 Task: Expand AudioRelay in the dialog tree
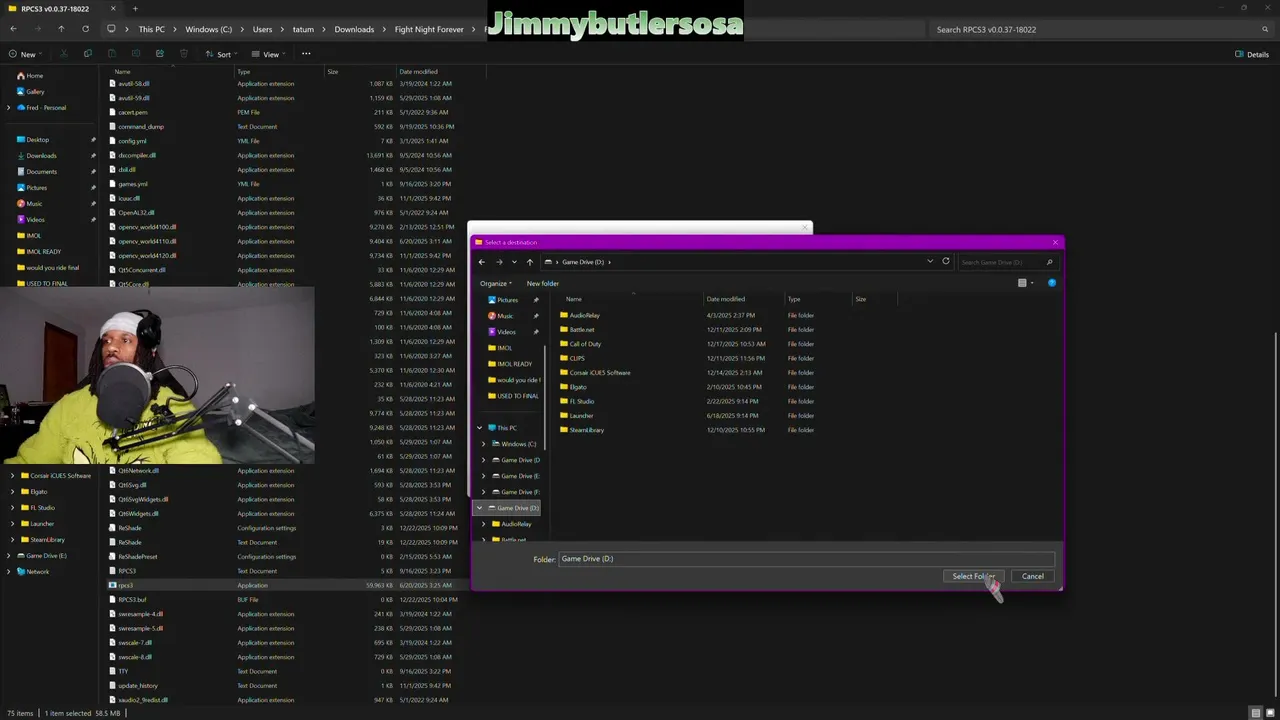coord(484,524)
